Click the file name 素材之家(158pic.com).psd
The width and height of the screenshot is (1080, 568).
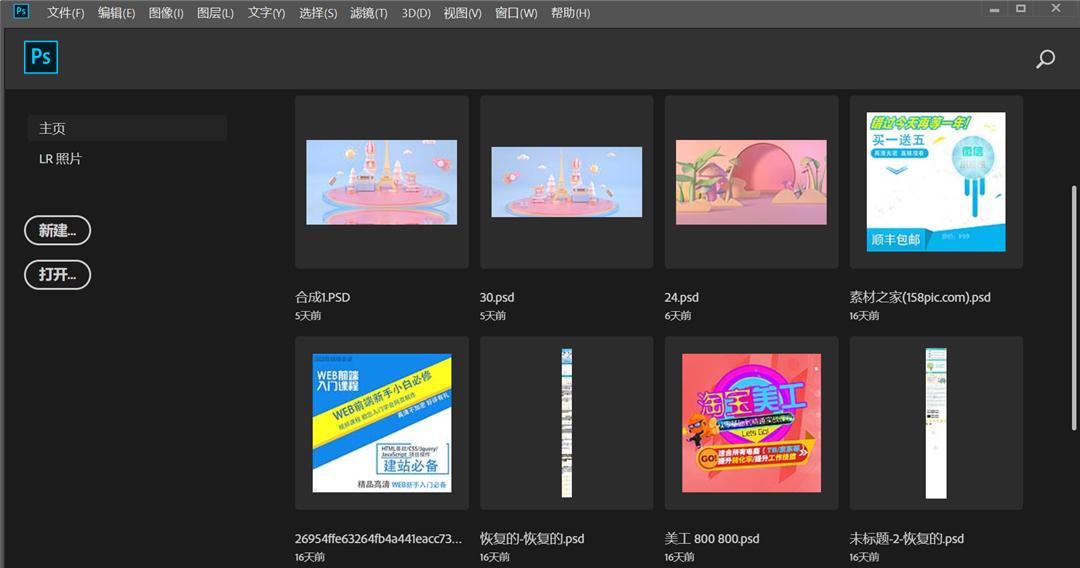click(x=920, y=297)
